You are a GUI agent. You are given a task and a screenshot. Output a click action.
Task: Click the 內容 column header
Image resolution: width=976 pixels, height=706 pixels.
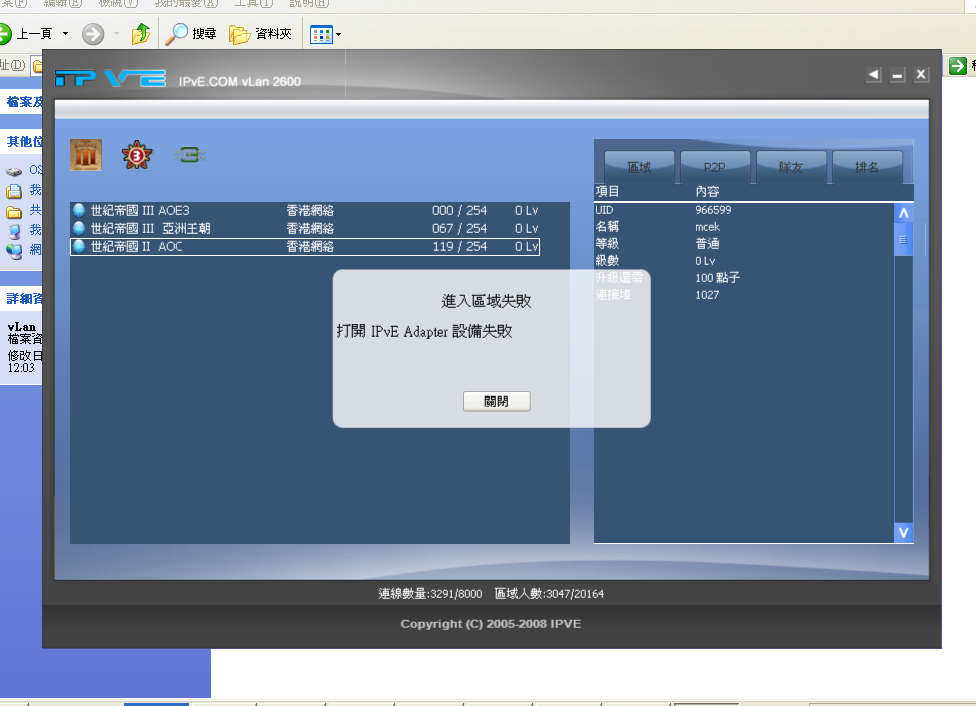[708, 192]
